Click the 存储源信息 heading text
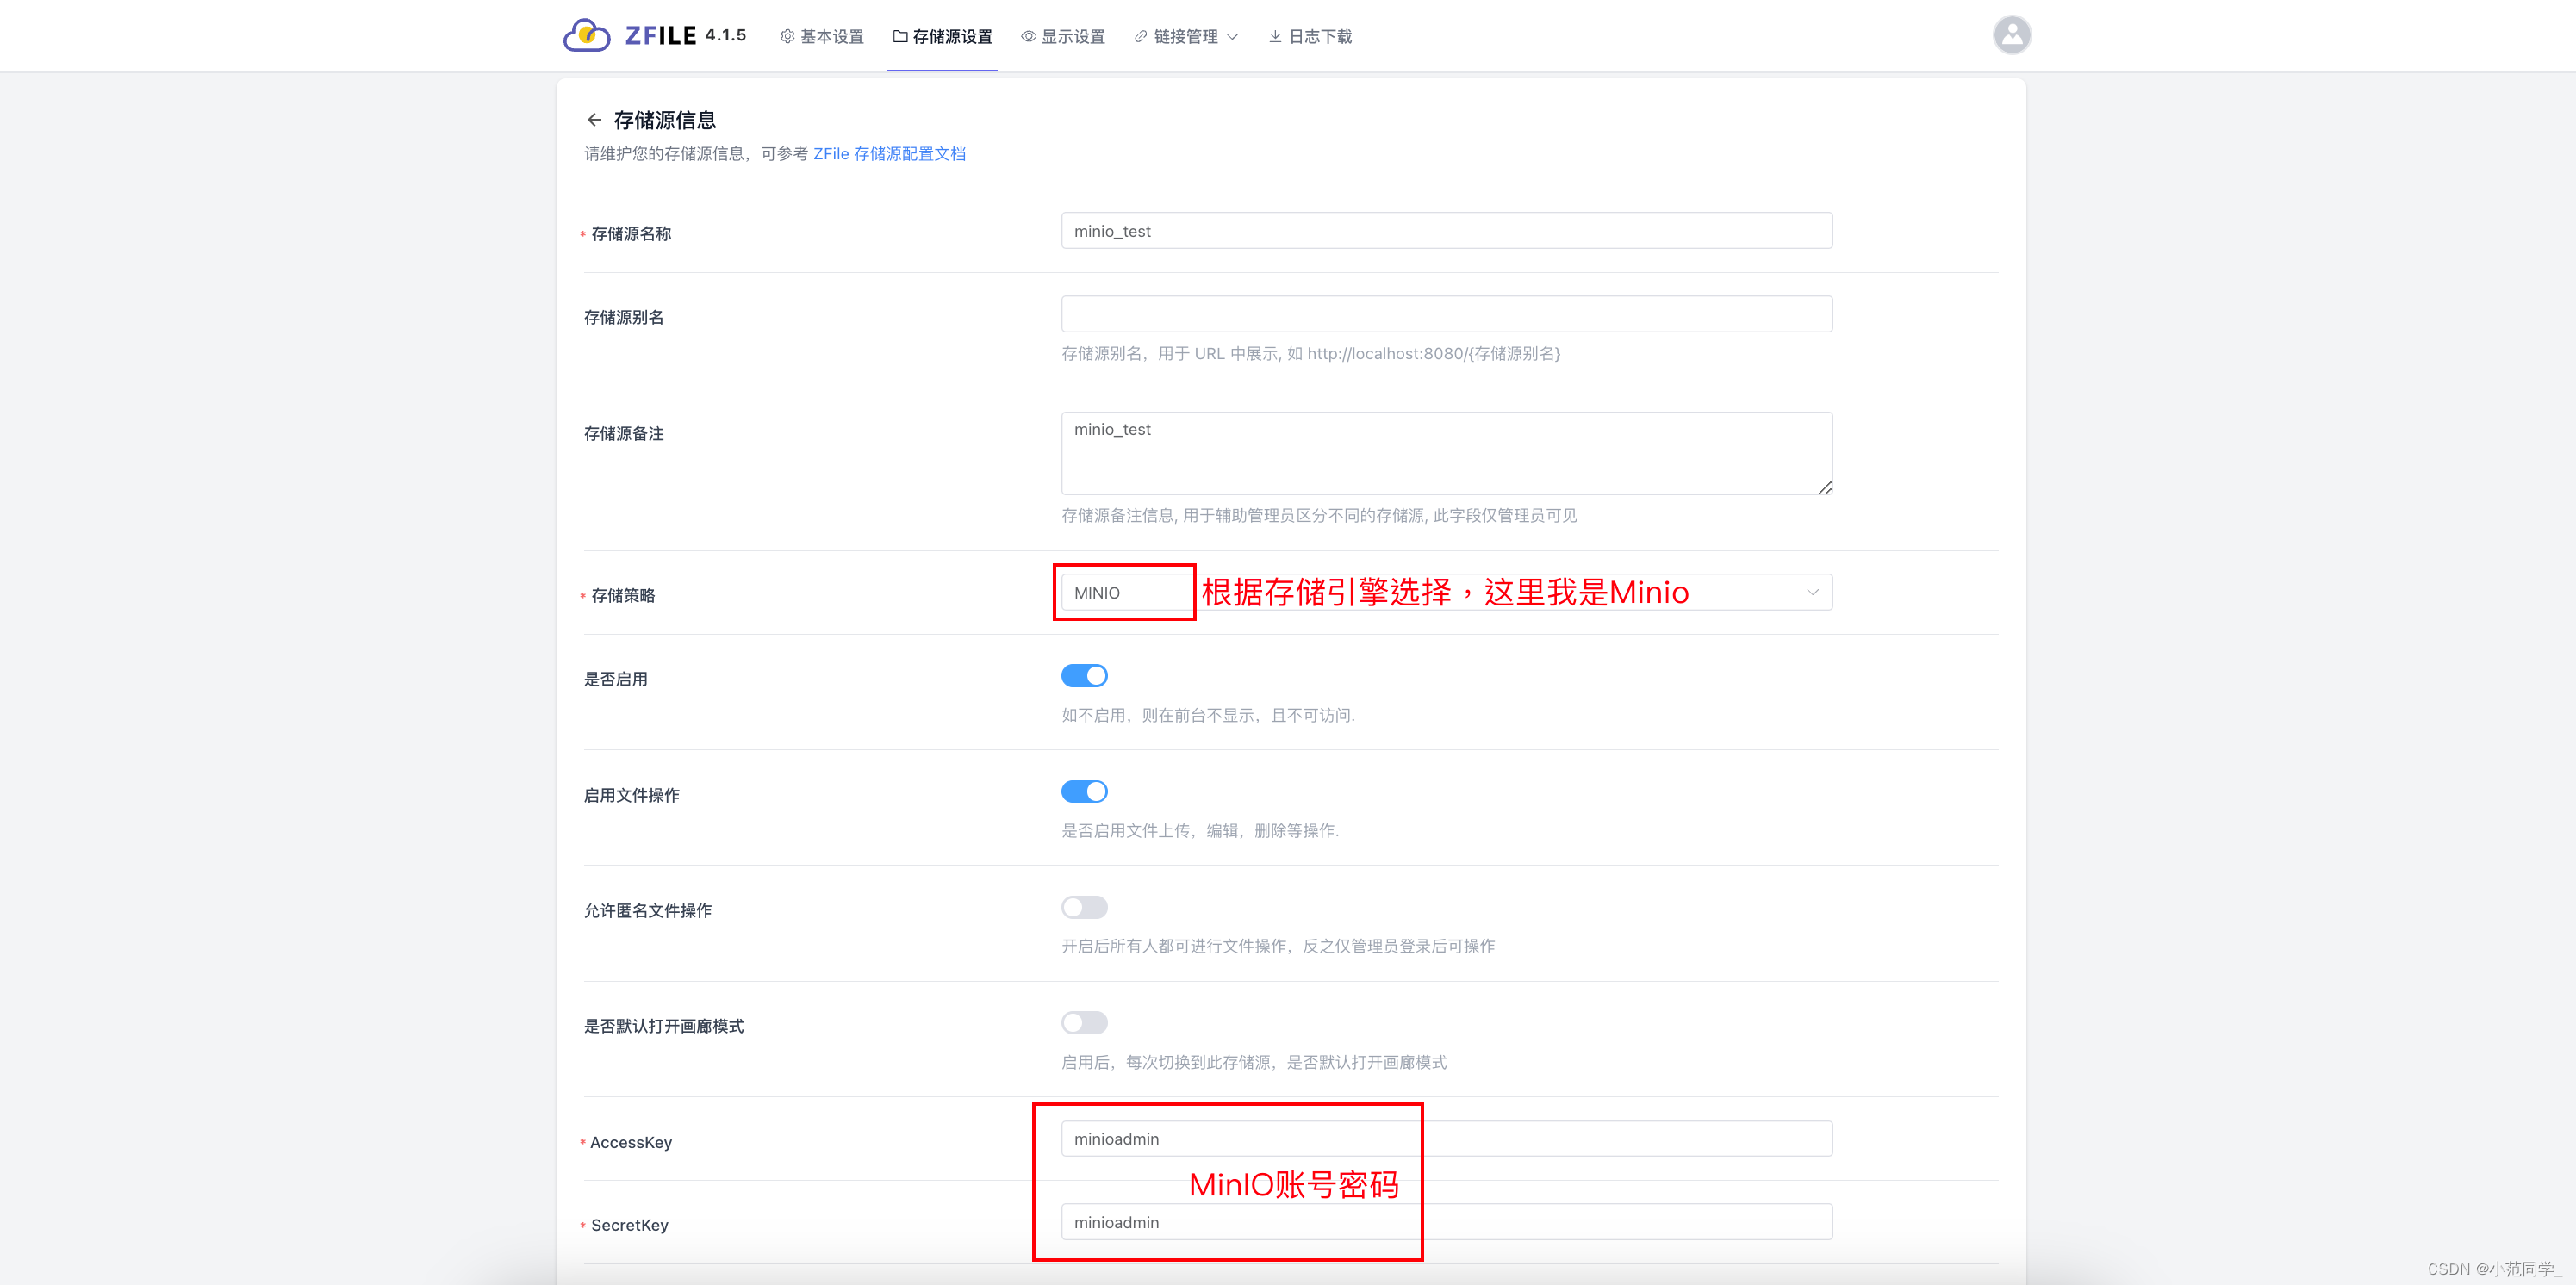2576x1285 pixels. [x=664, y=120]
